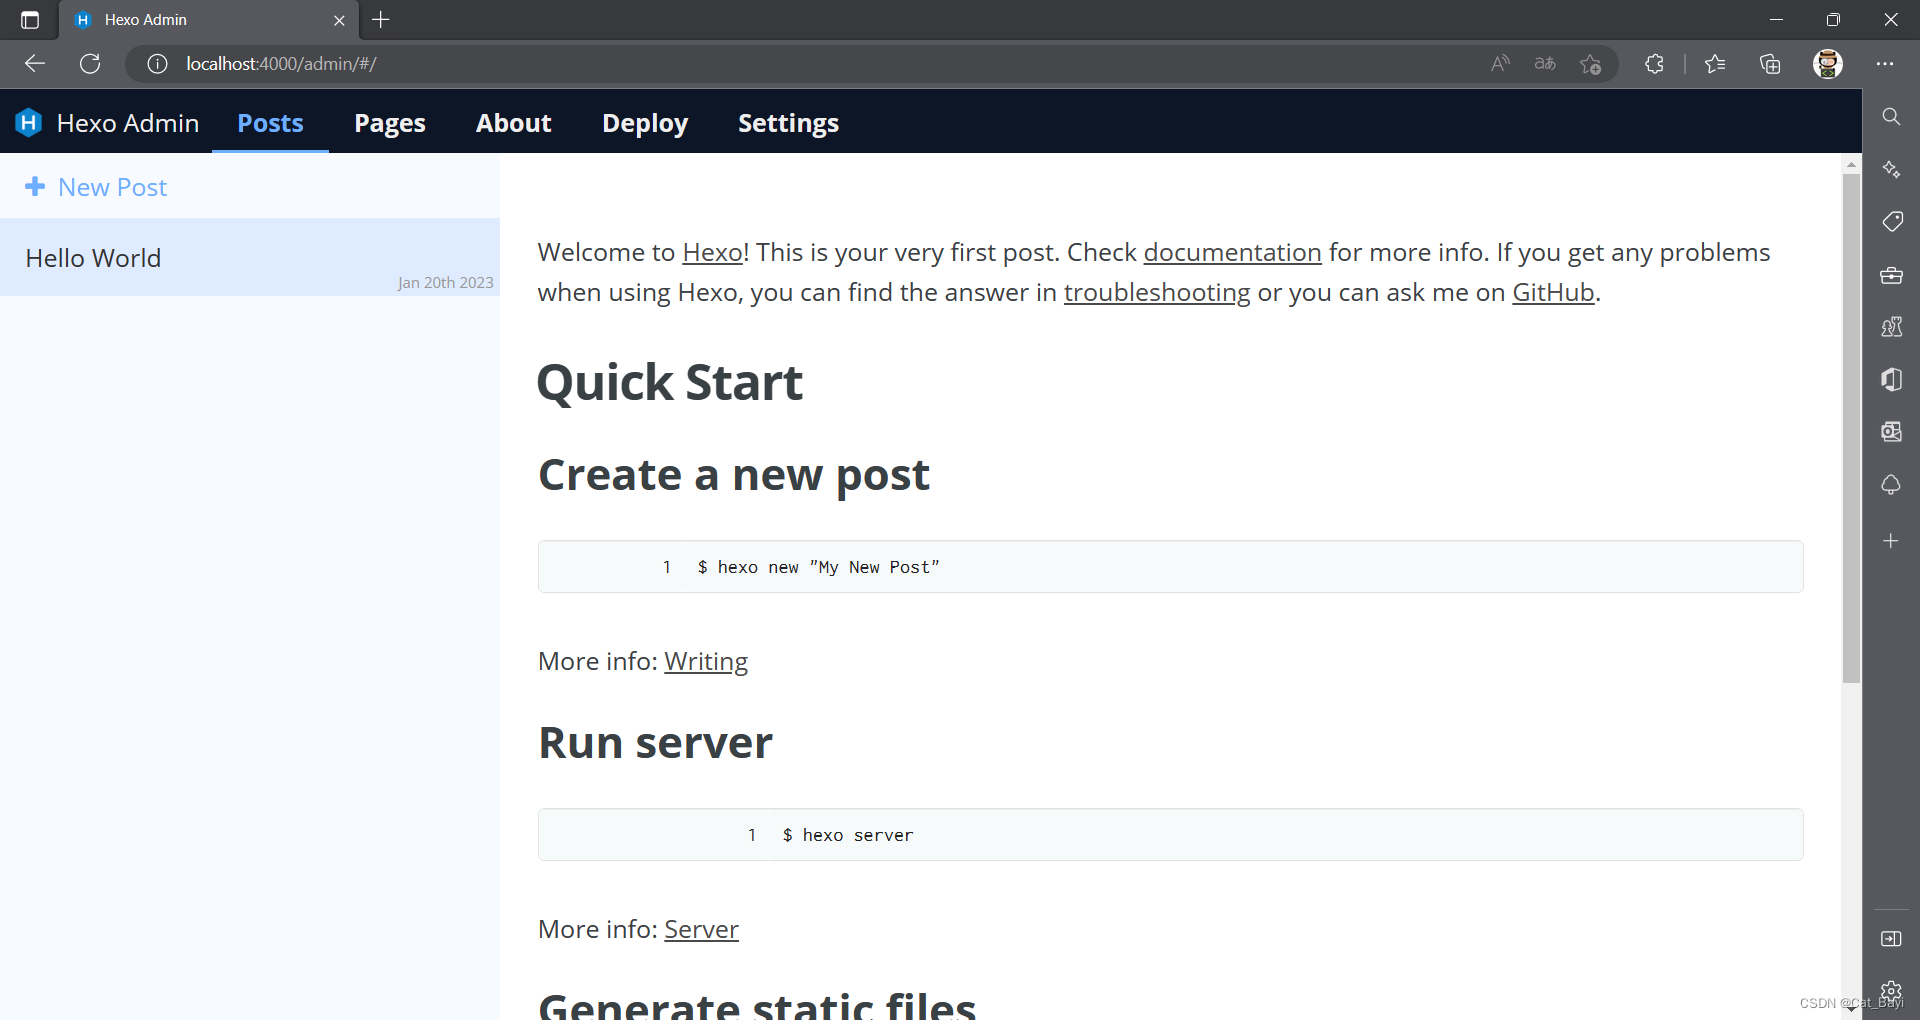Click the Hexo Admin logo icon
Viewport: 1920px width, 1020px height.
pos(29,122)
